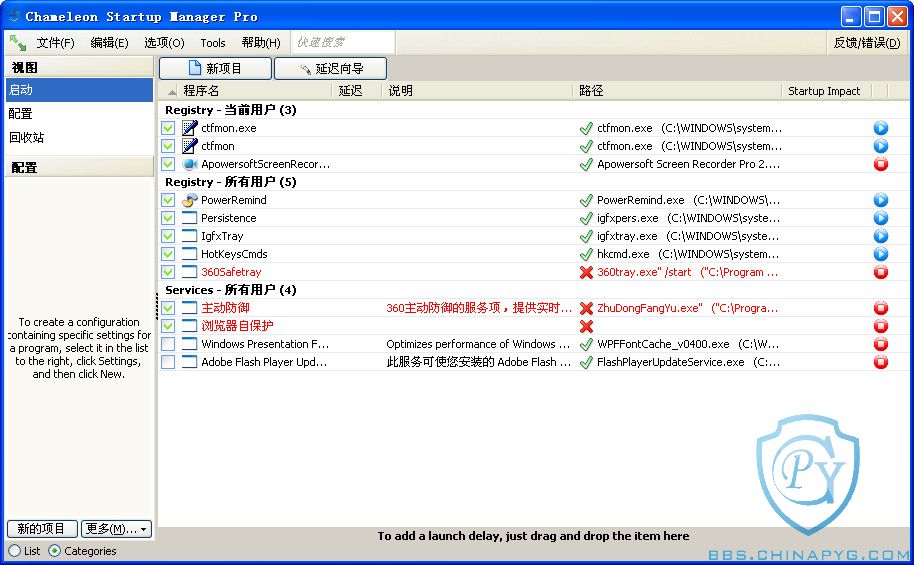Click the red stop icon for 360Safetray
Viewport: 914px width, 565px height.
[880, 272]
